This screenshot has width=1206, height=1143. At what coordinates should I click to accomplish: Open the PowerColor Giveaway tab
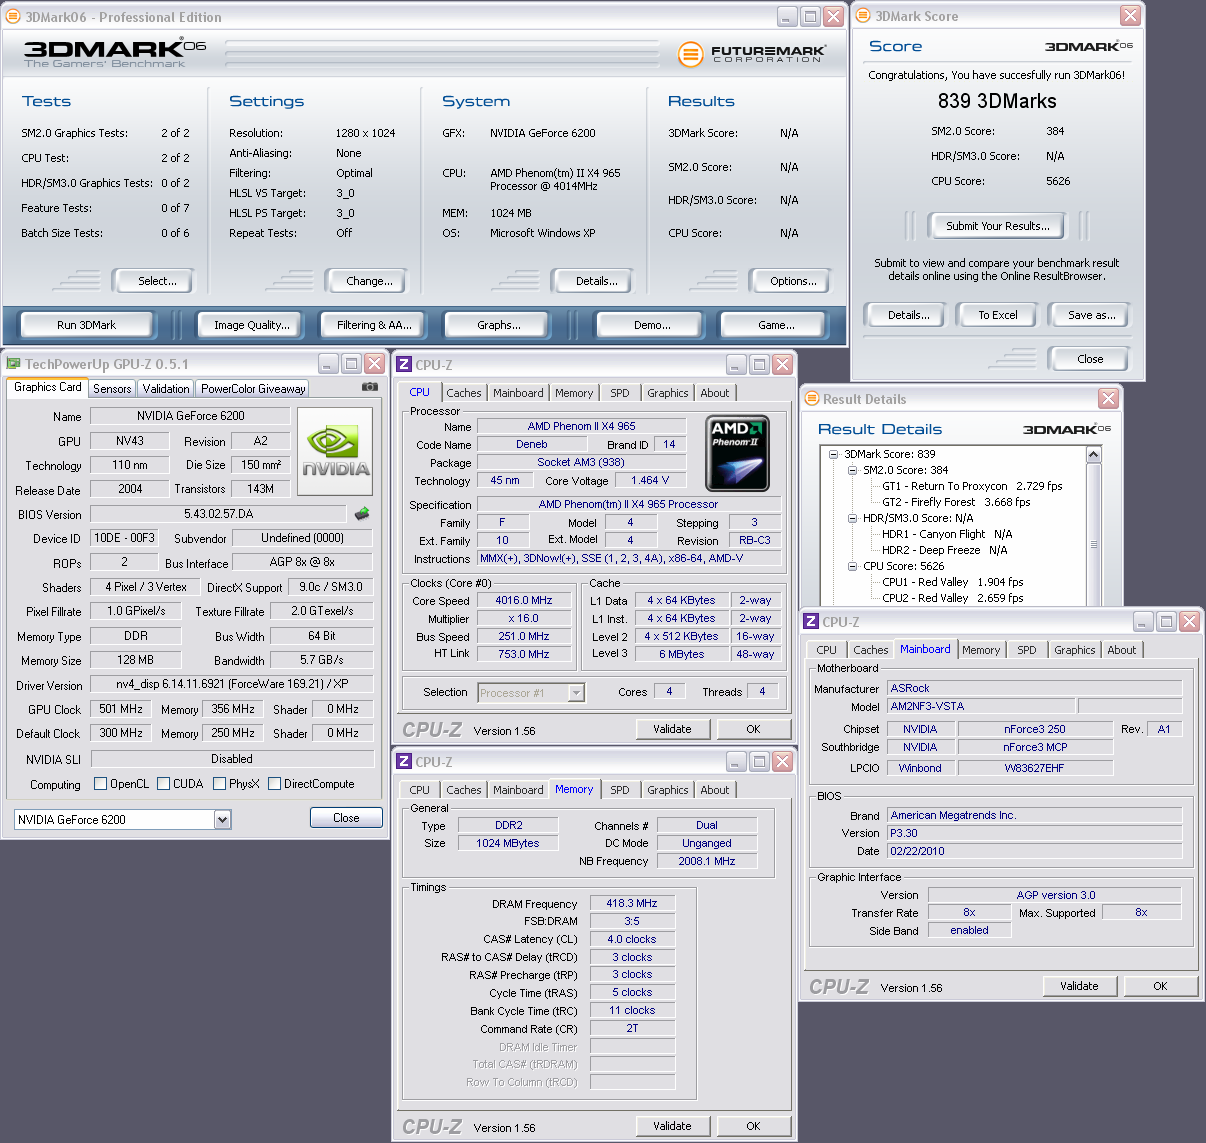point(253,389)
